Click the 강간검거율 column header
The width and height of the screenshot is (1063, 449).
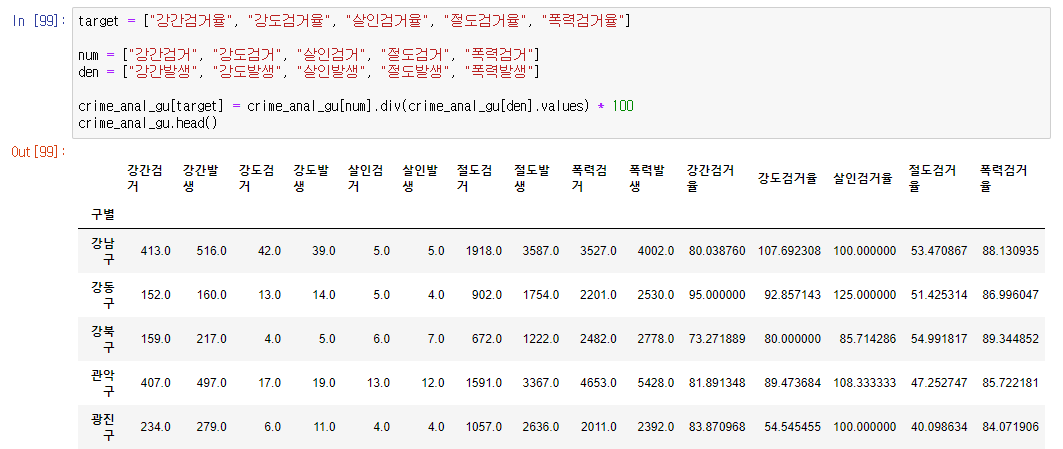click(x=710, y=178)
